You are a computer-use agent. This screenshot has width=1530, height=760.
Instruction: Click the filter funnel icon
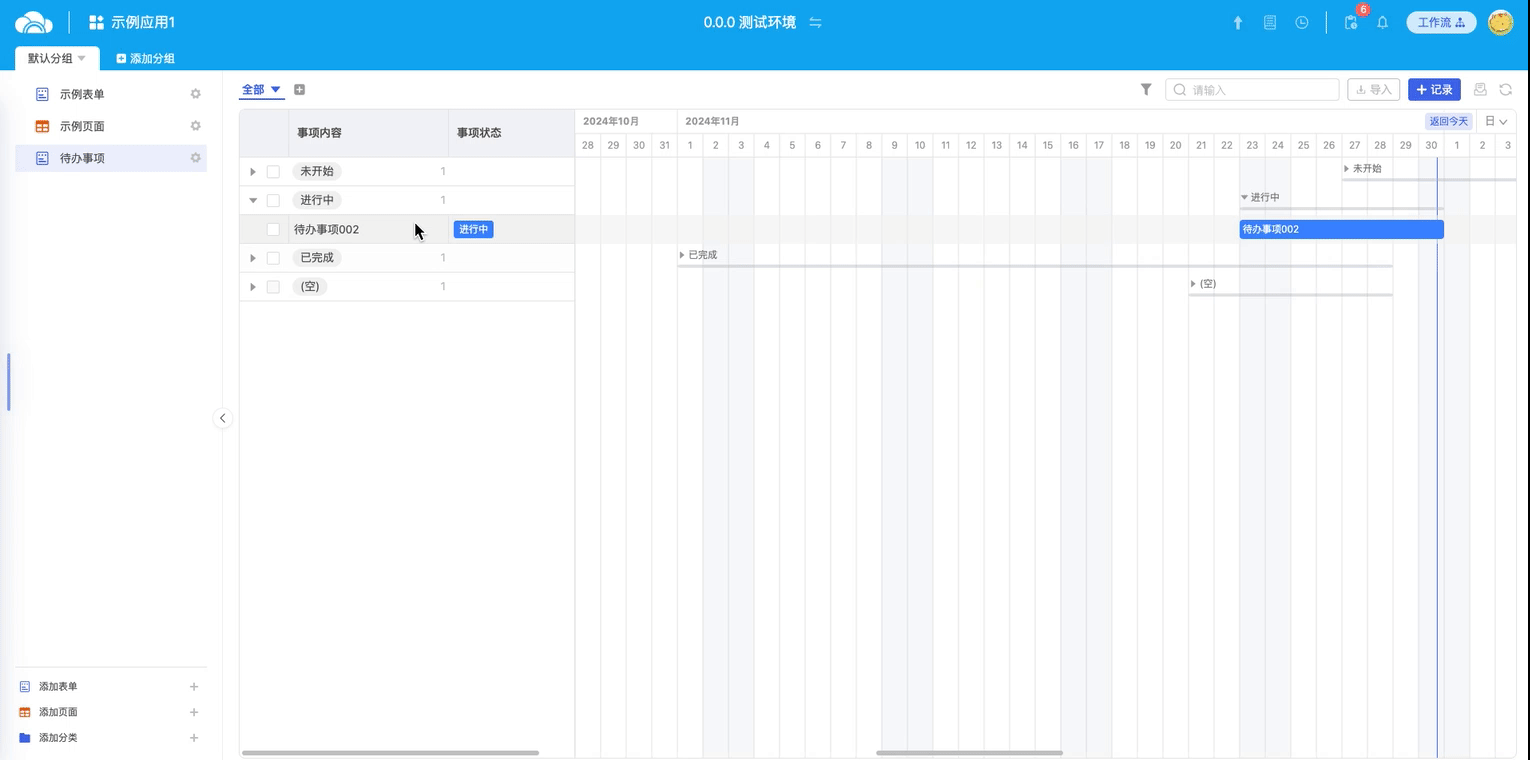pos(1146,90)
